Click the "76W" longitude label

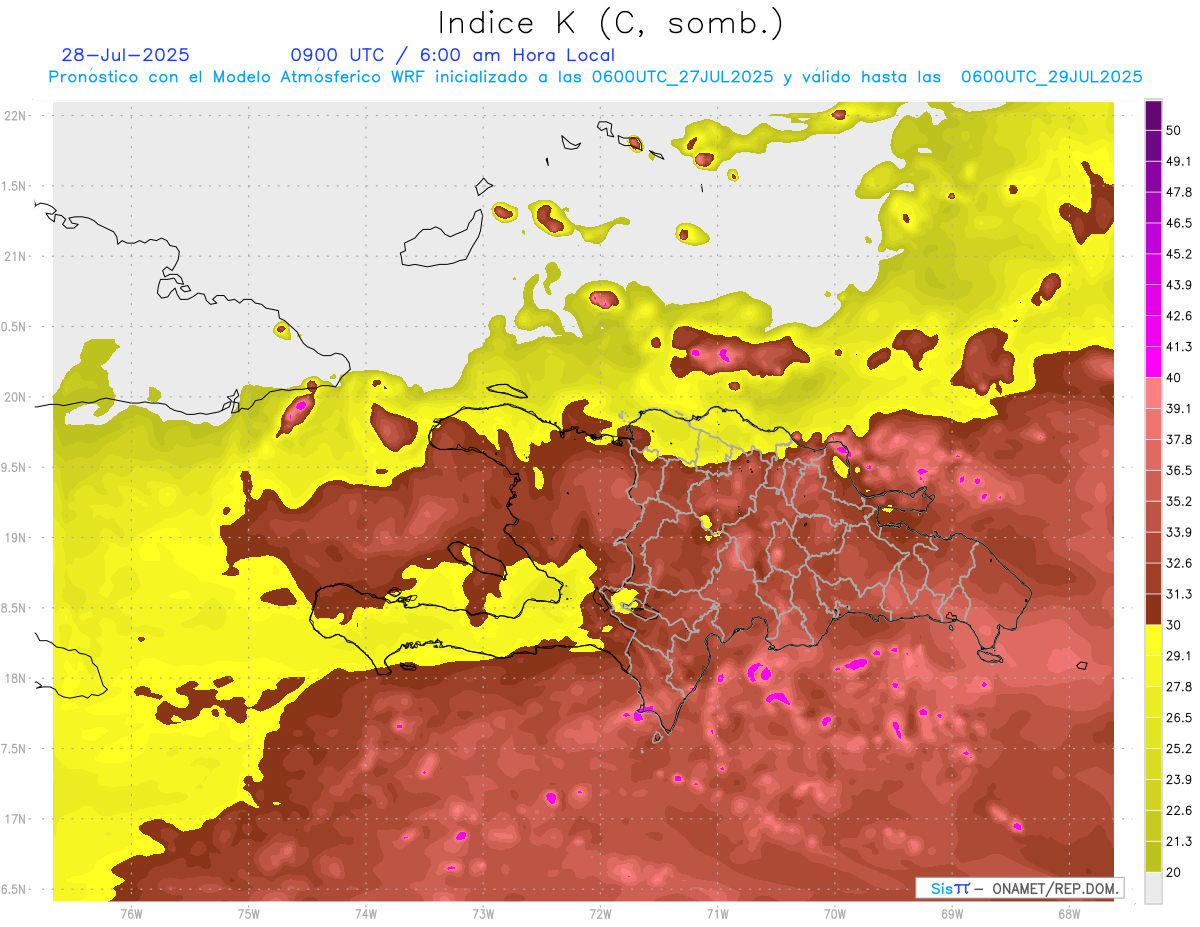[x=131, y=914]
